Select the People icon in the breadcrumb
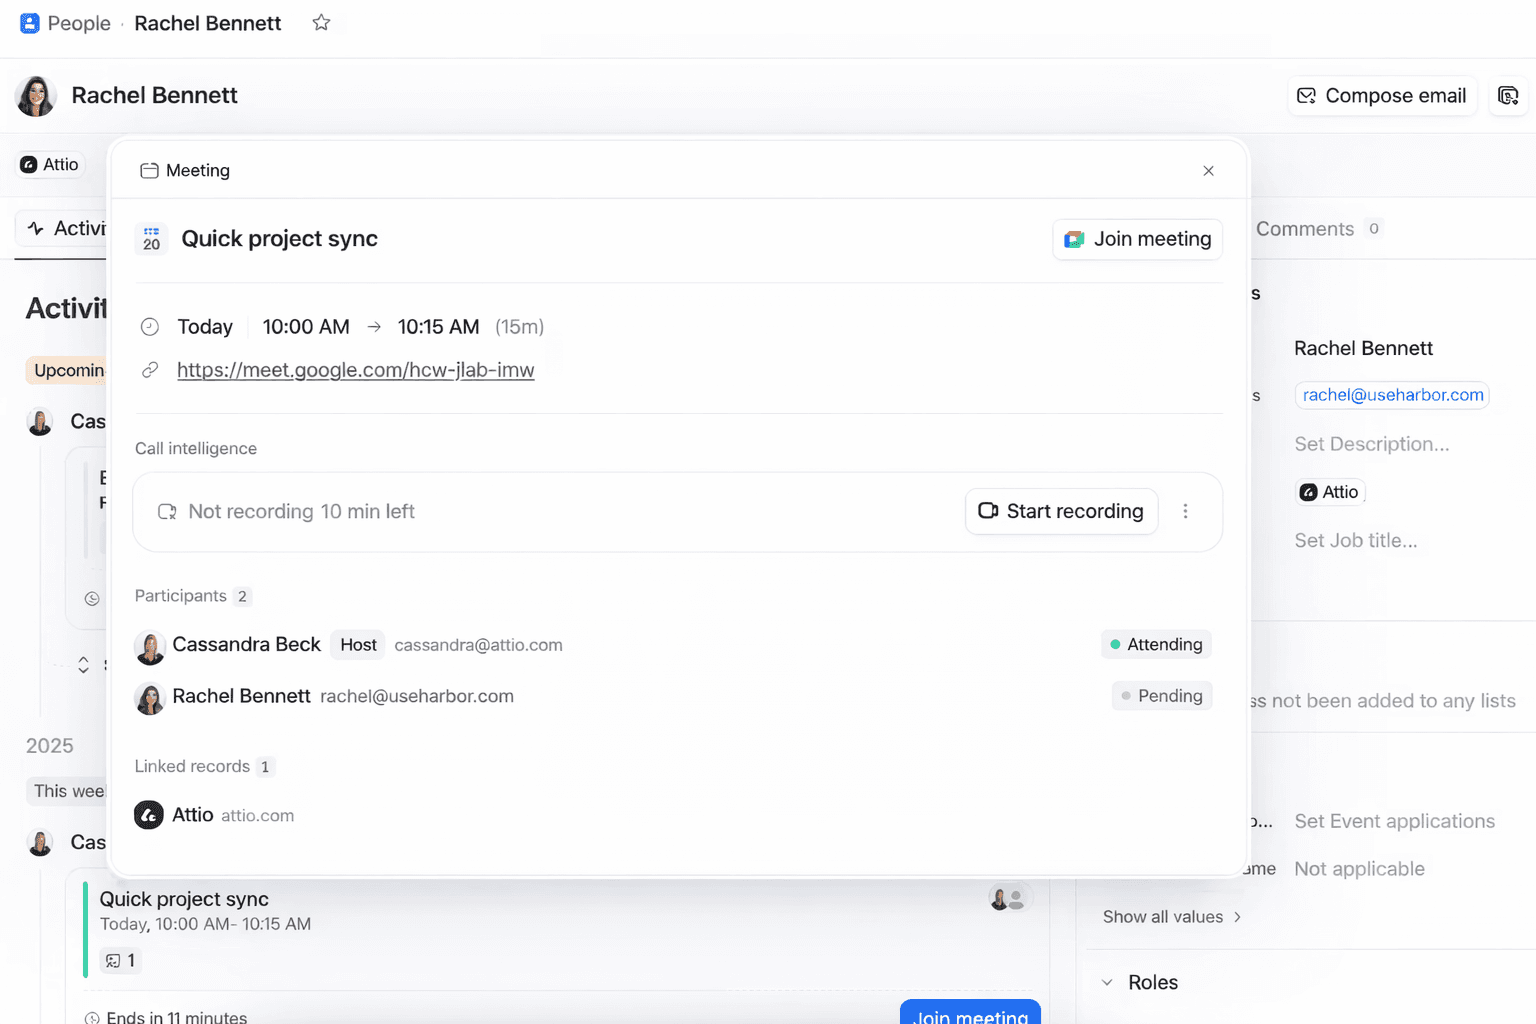The image size is (1536, 1024). coord(29,22)
